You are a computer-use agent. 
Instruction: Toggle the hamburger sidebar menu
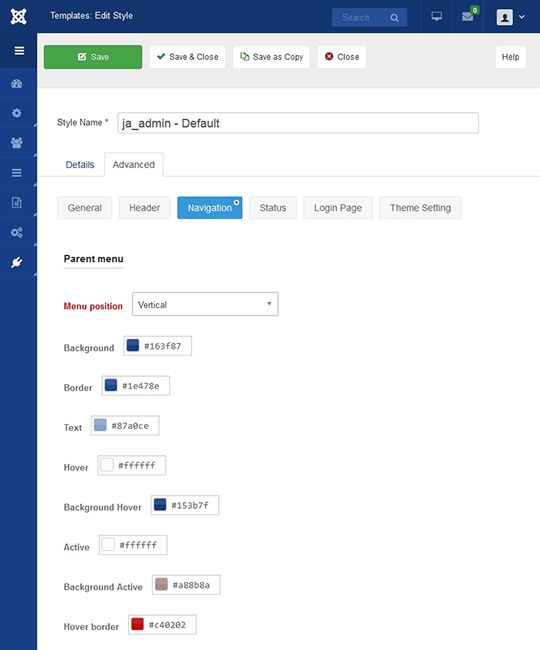tap(19, 51)
